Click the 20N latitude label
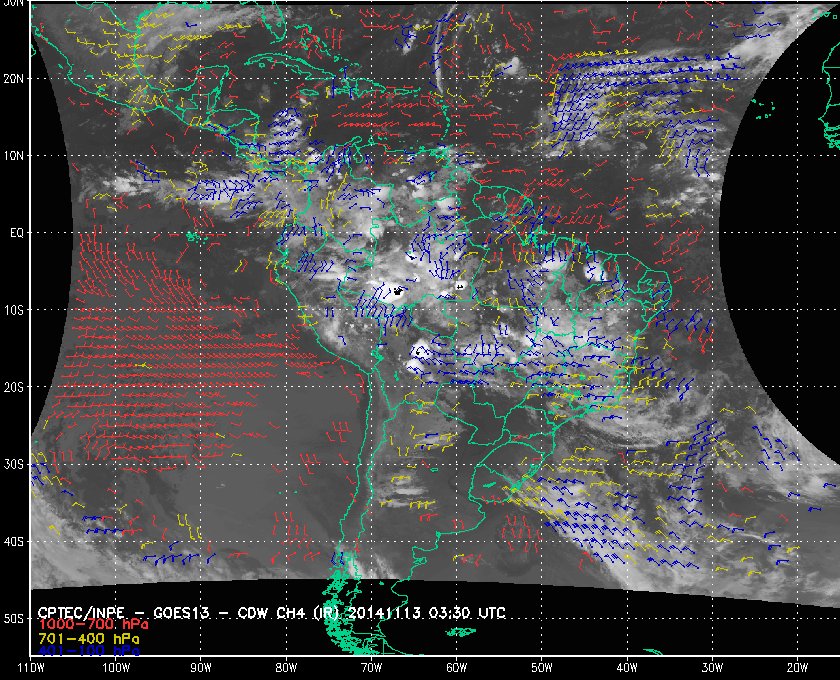The height and width of the screenshot is (680, 840). 15,78
